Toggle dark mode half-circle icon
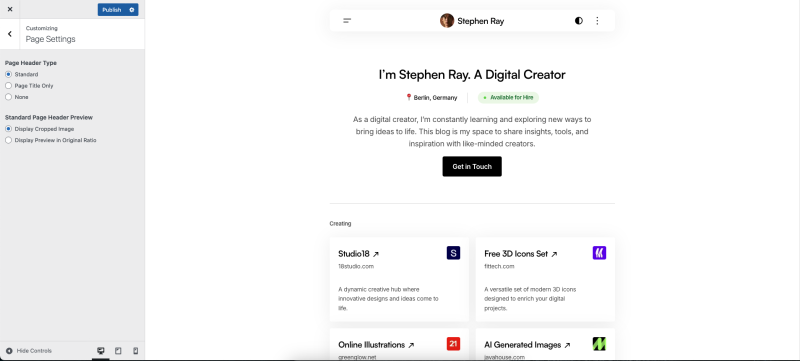 tap(579, 21)
